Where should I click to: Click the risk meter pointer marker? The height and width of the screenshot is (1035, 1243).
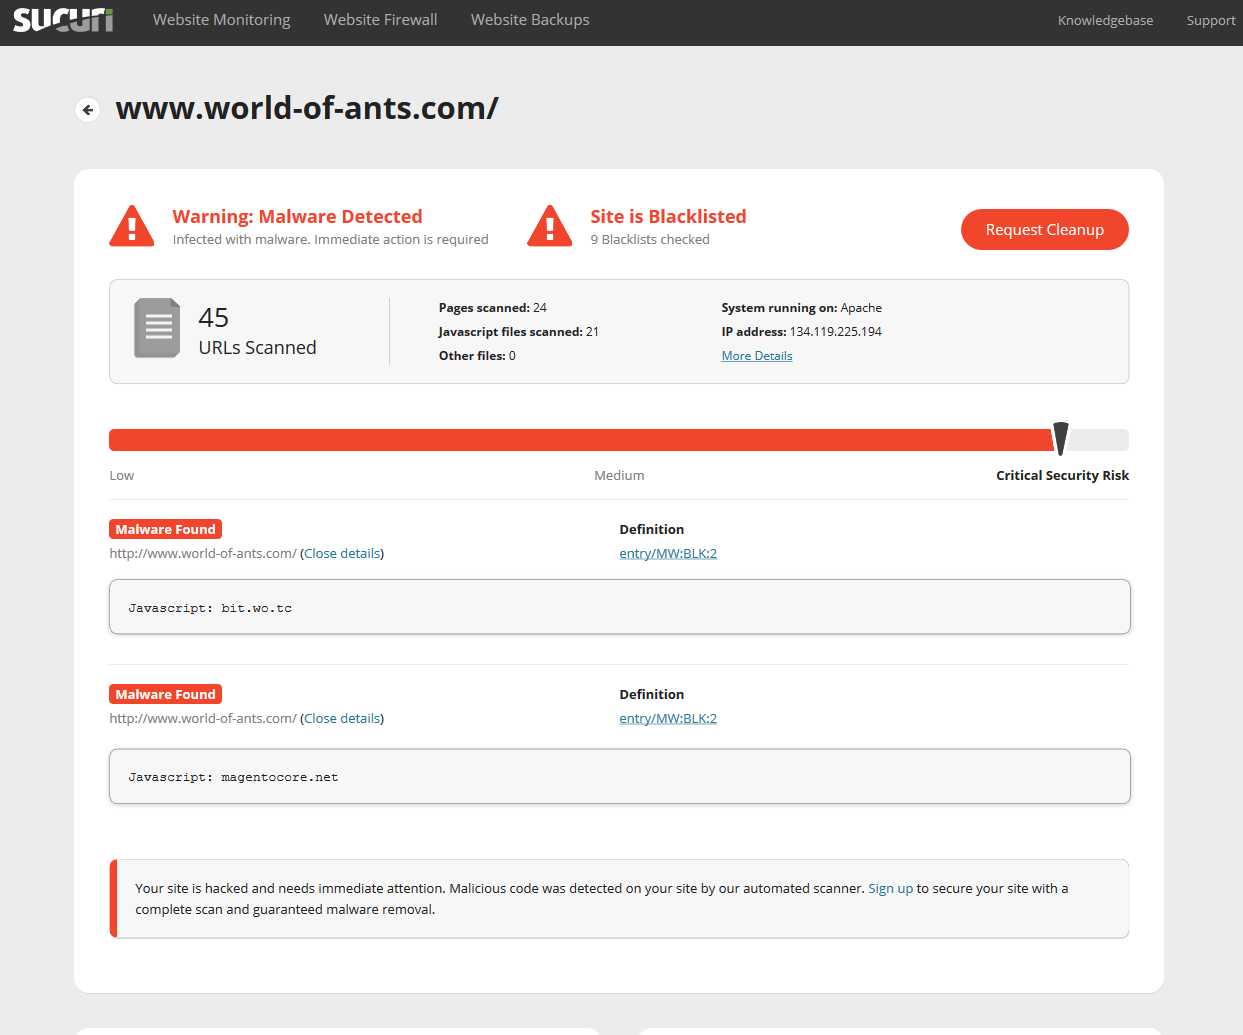(1060, 438)
